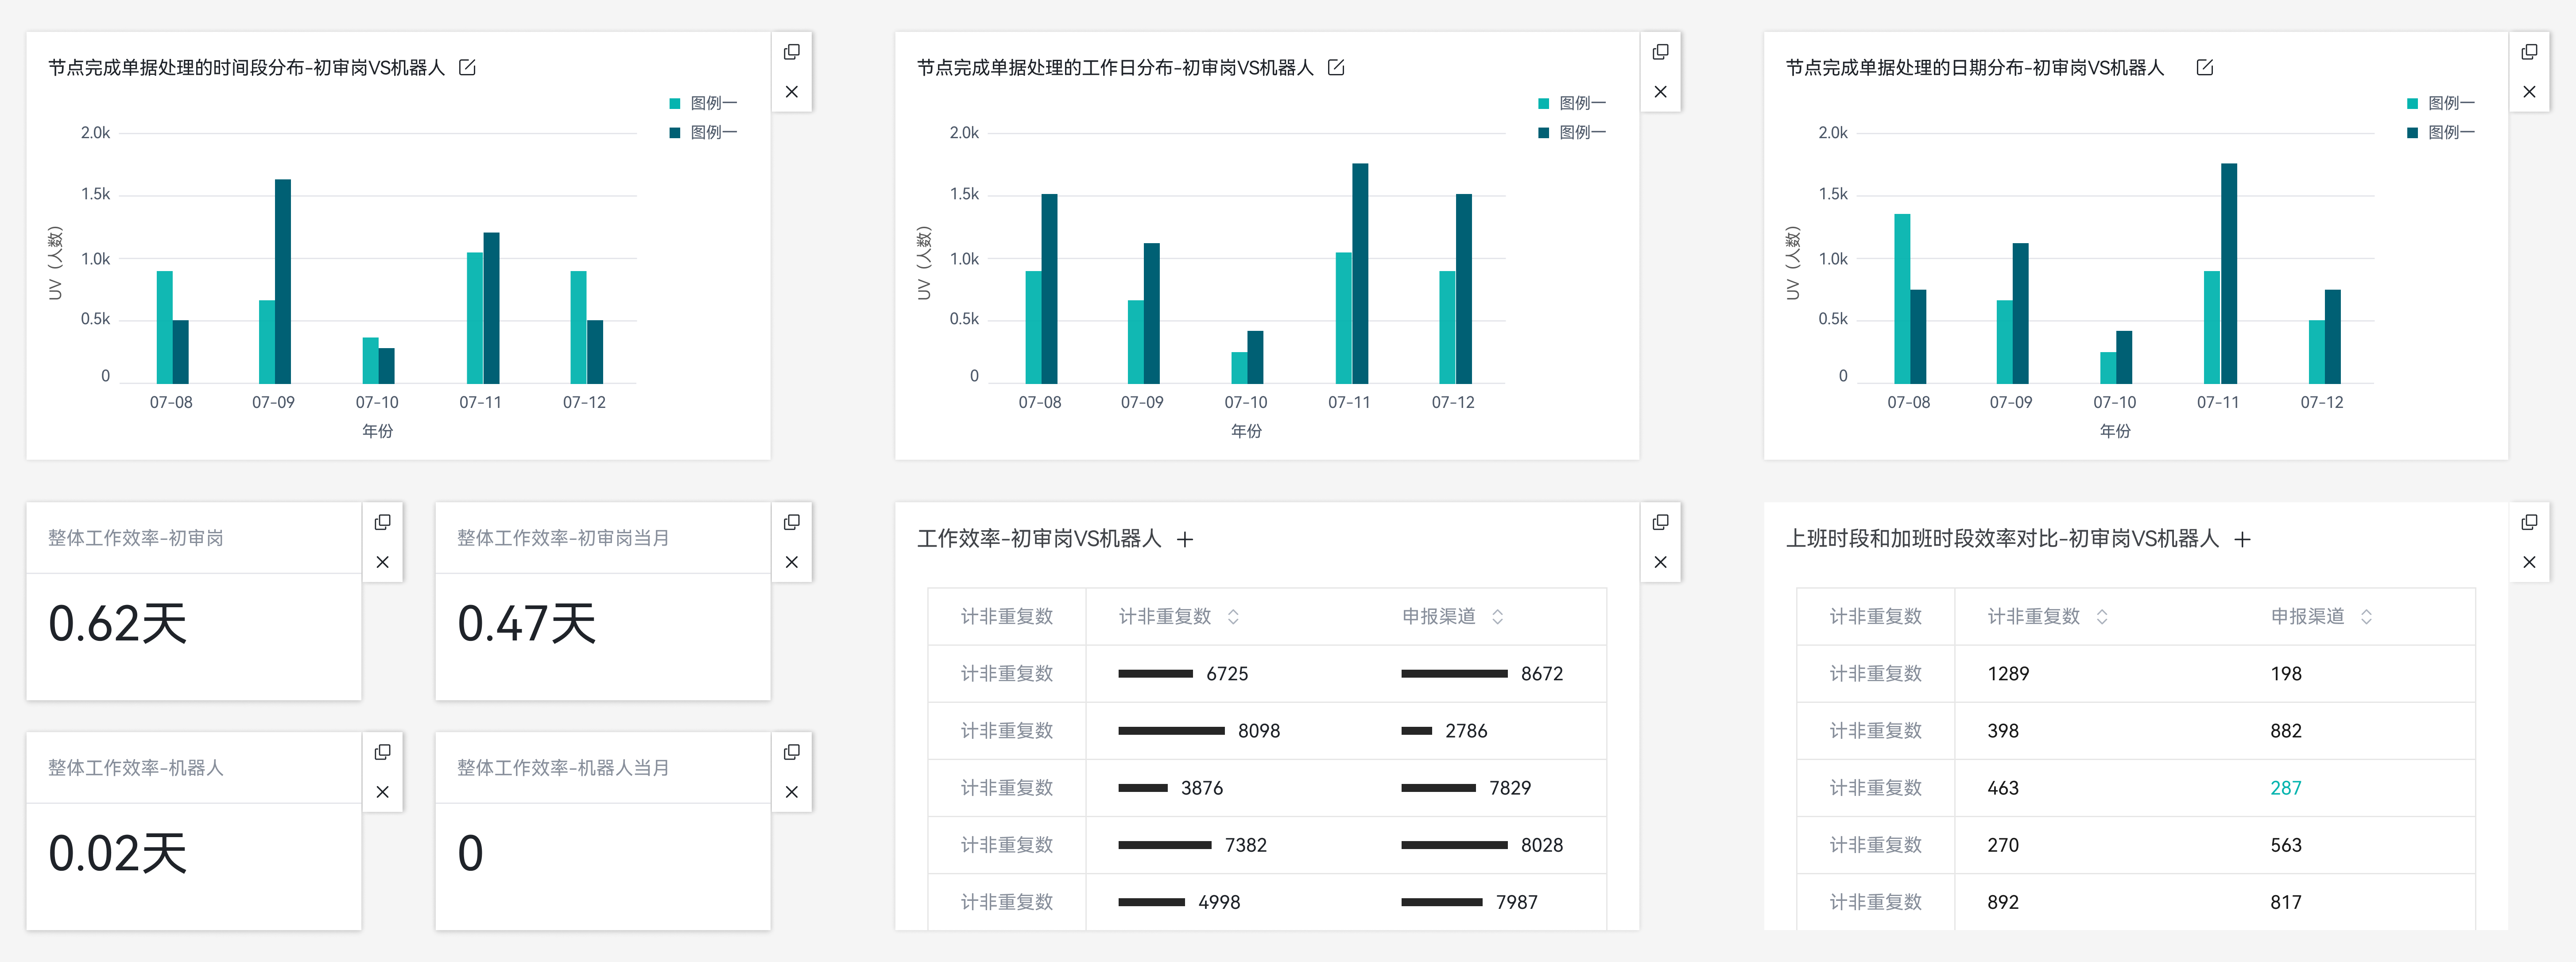
Task: Copy the 工作日分布 chart card
Action: tap(1660, 52)
